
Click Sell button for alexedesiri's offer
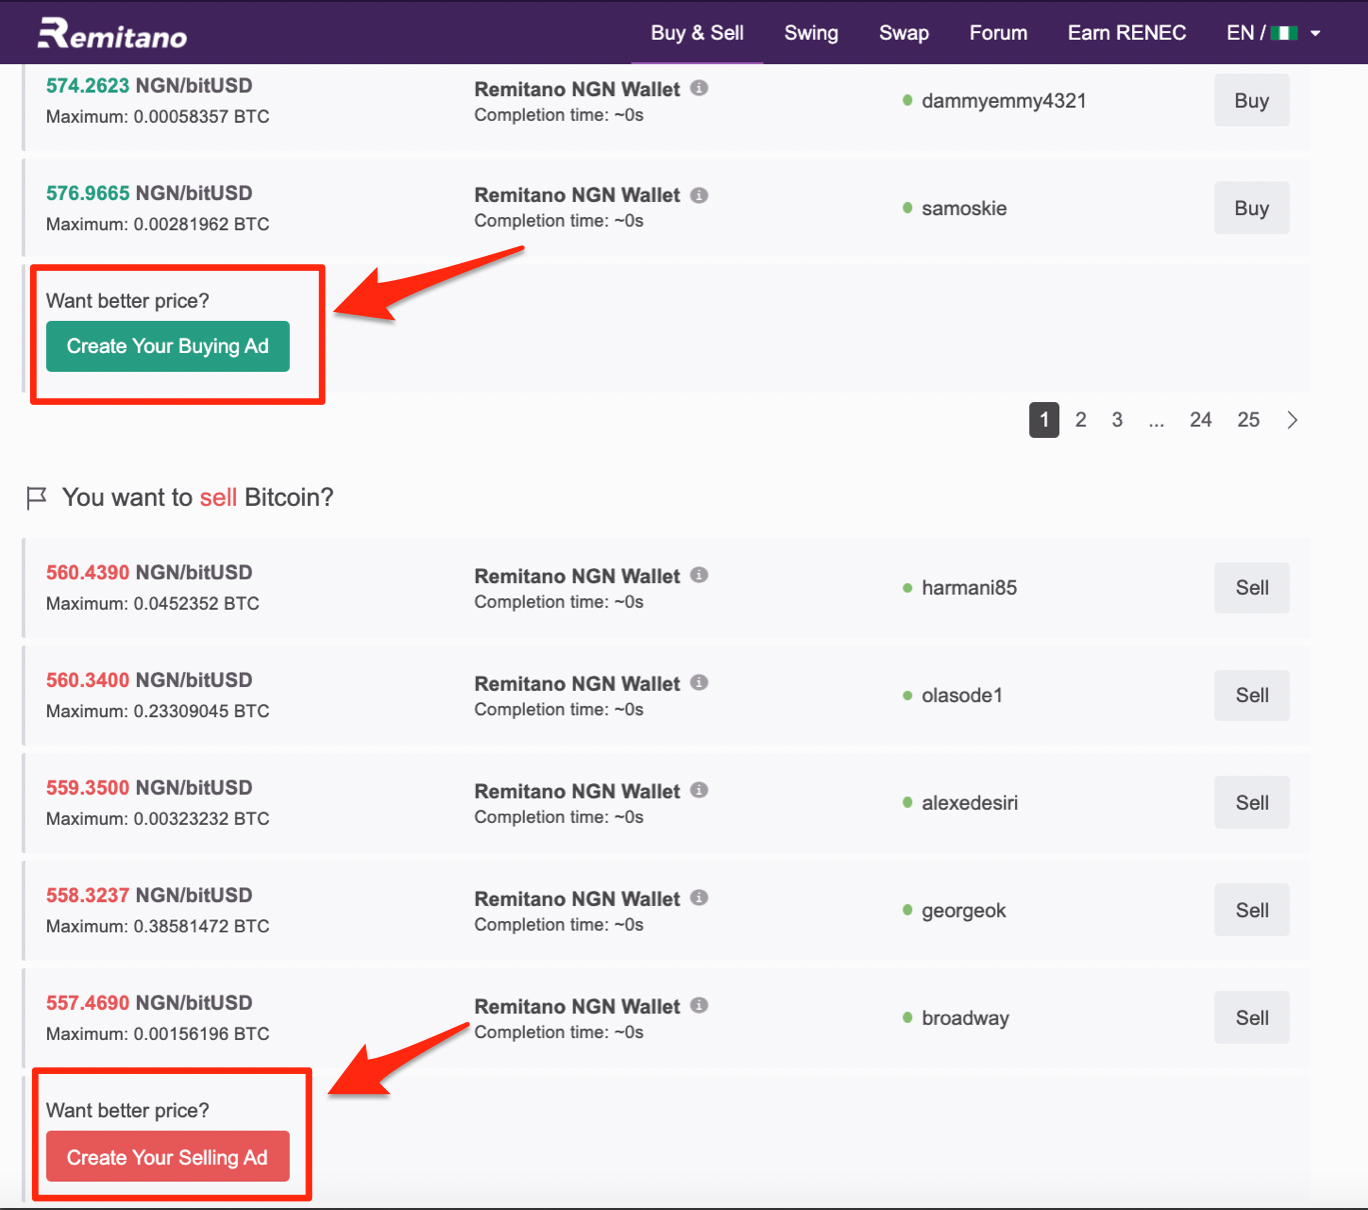click(1252, 803)
